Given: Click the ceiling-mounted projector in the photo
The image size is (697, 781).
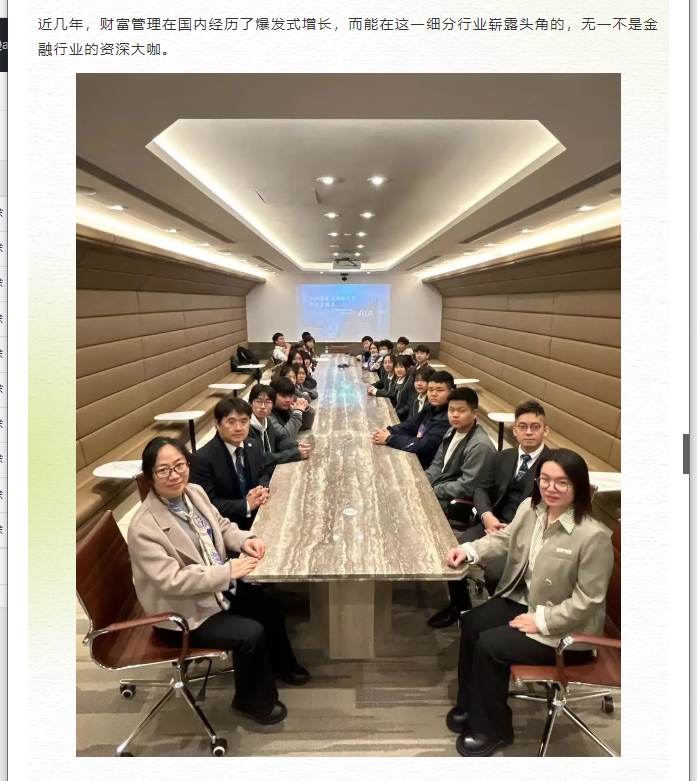Looking at the screenshot, I should click(x=347, y=262).
